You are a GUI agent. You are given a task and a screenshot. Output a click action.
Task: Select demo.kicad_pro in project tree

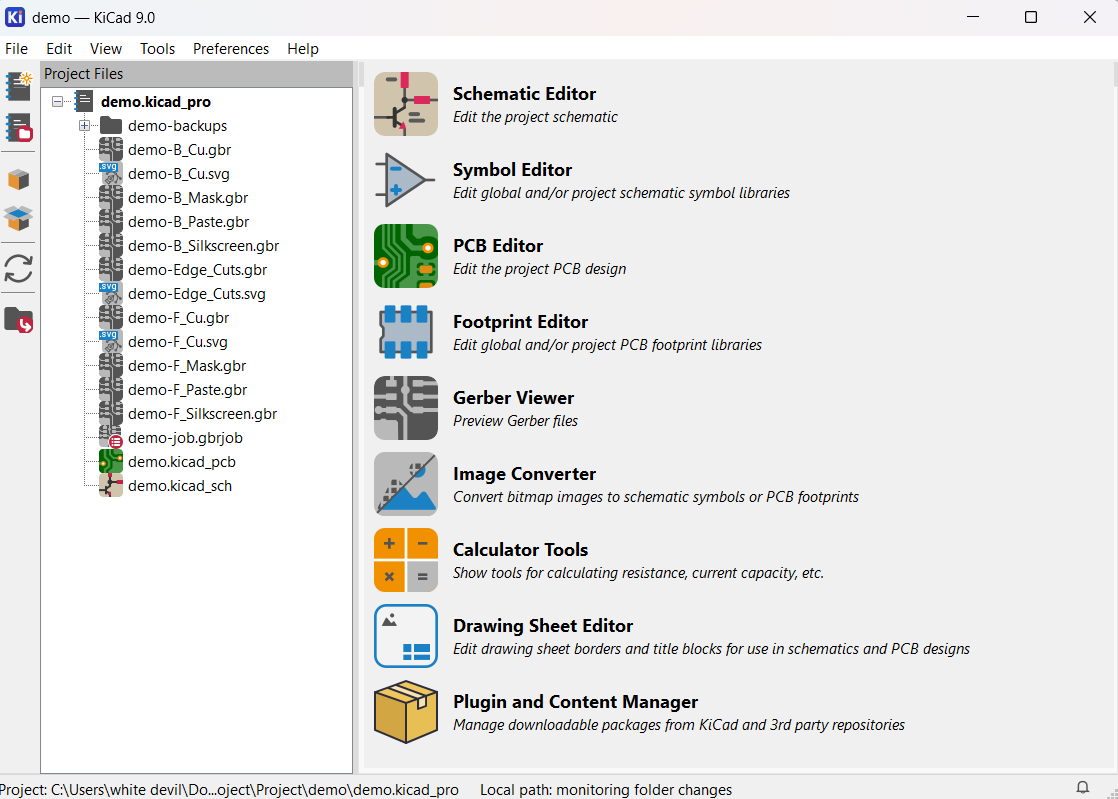(x=156, y=102)
